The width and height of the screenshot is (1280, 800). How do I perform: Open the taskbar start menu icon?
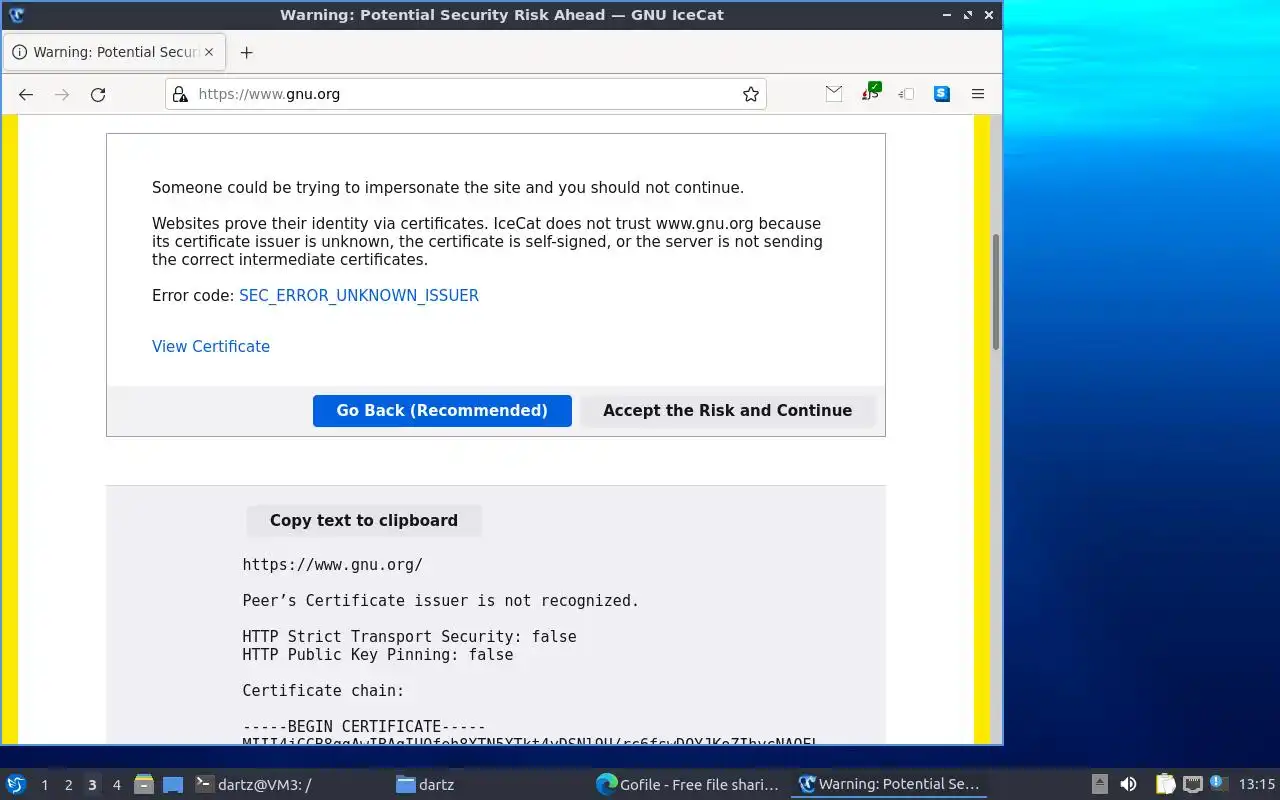[16, 785]
